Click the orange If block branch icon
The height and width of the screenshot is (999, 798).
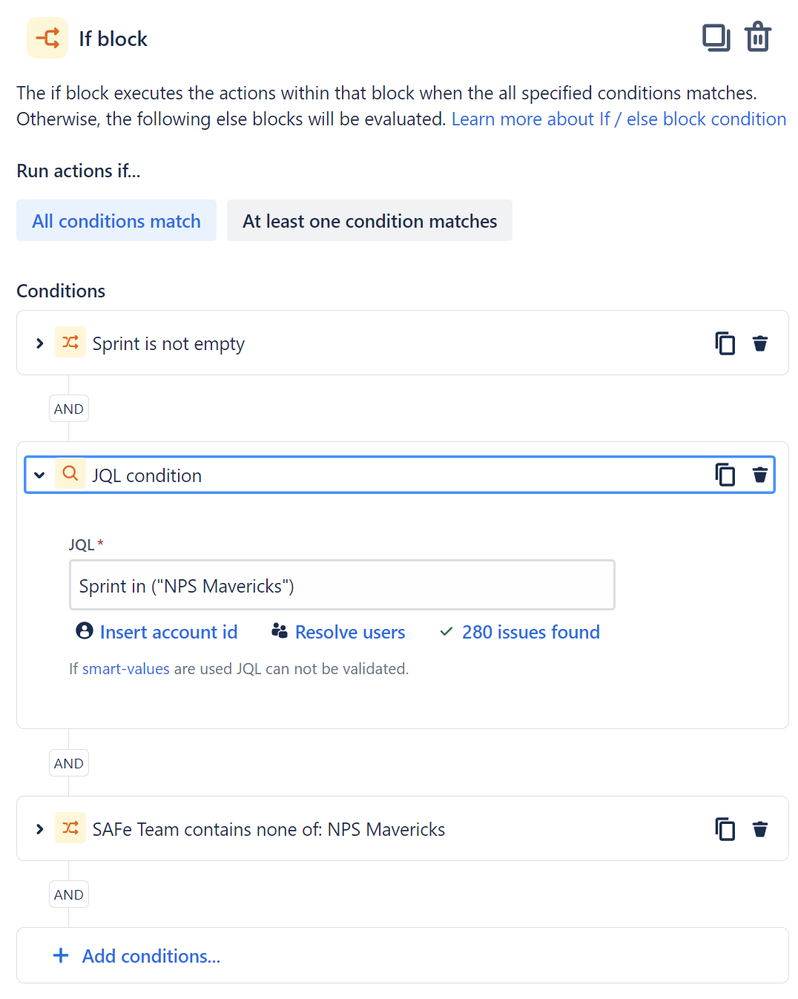[x=47, y=38]
